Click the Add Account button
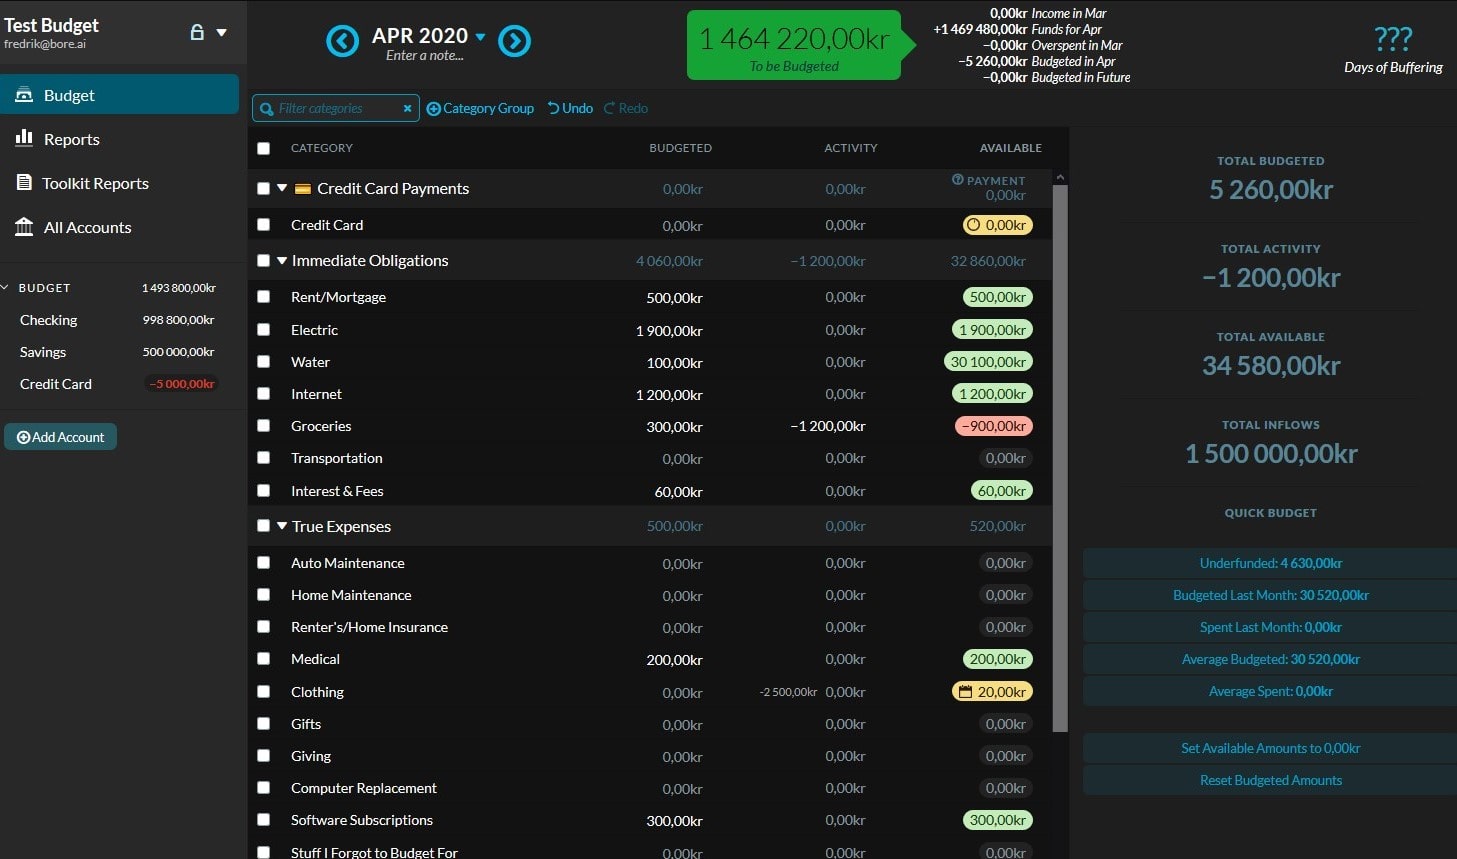The height and width of the screenshot is (859, 1457). tap(61, 437)
